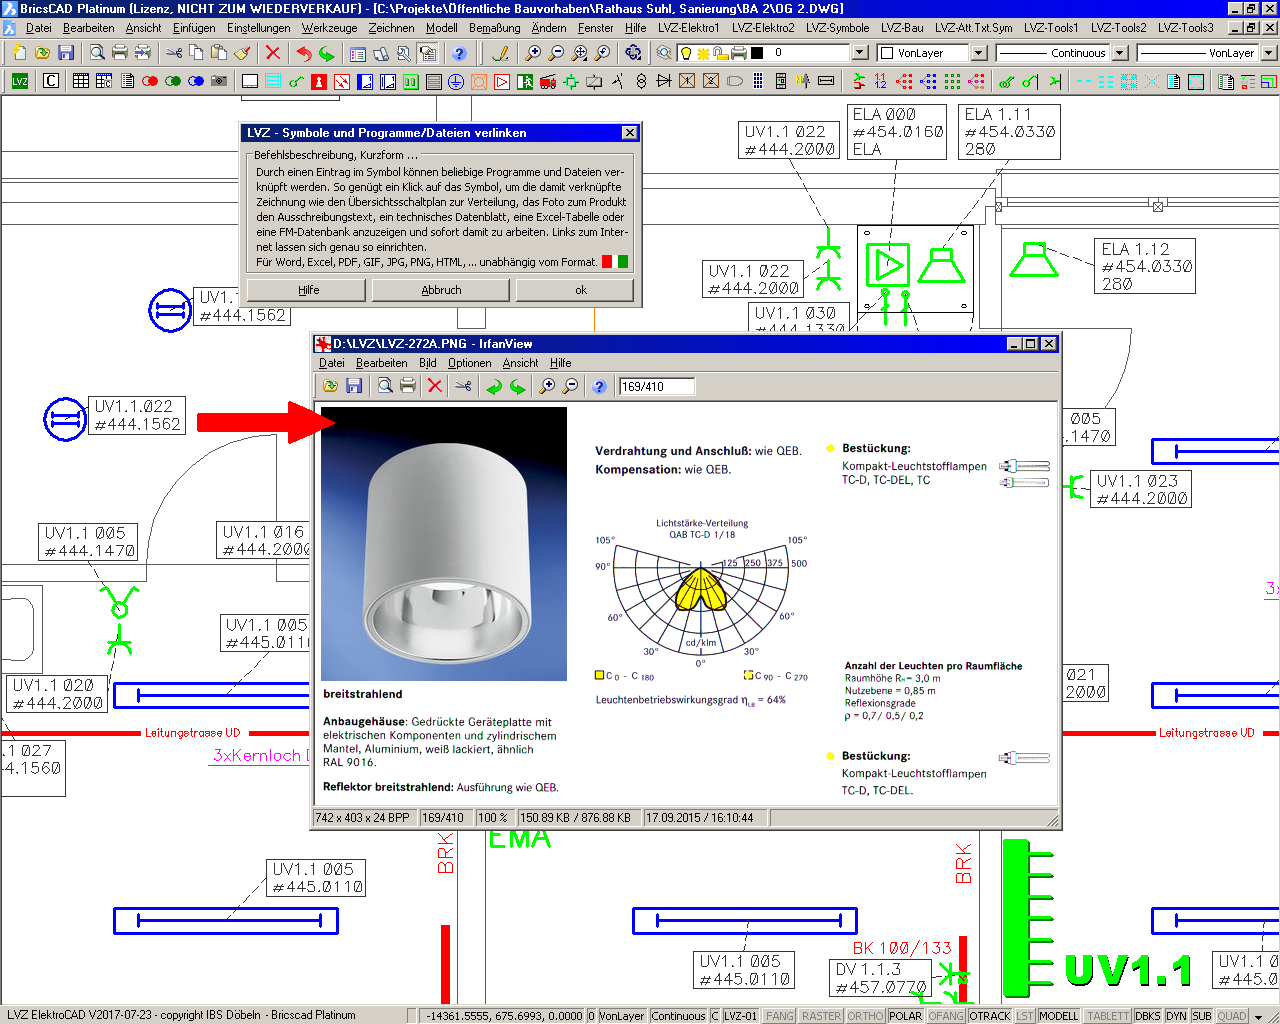
Task: Click IrfanView's open folder icon
Action: (x=330, y=386)
